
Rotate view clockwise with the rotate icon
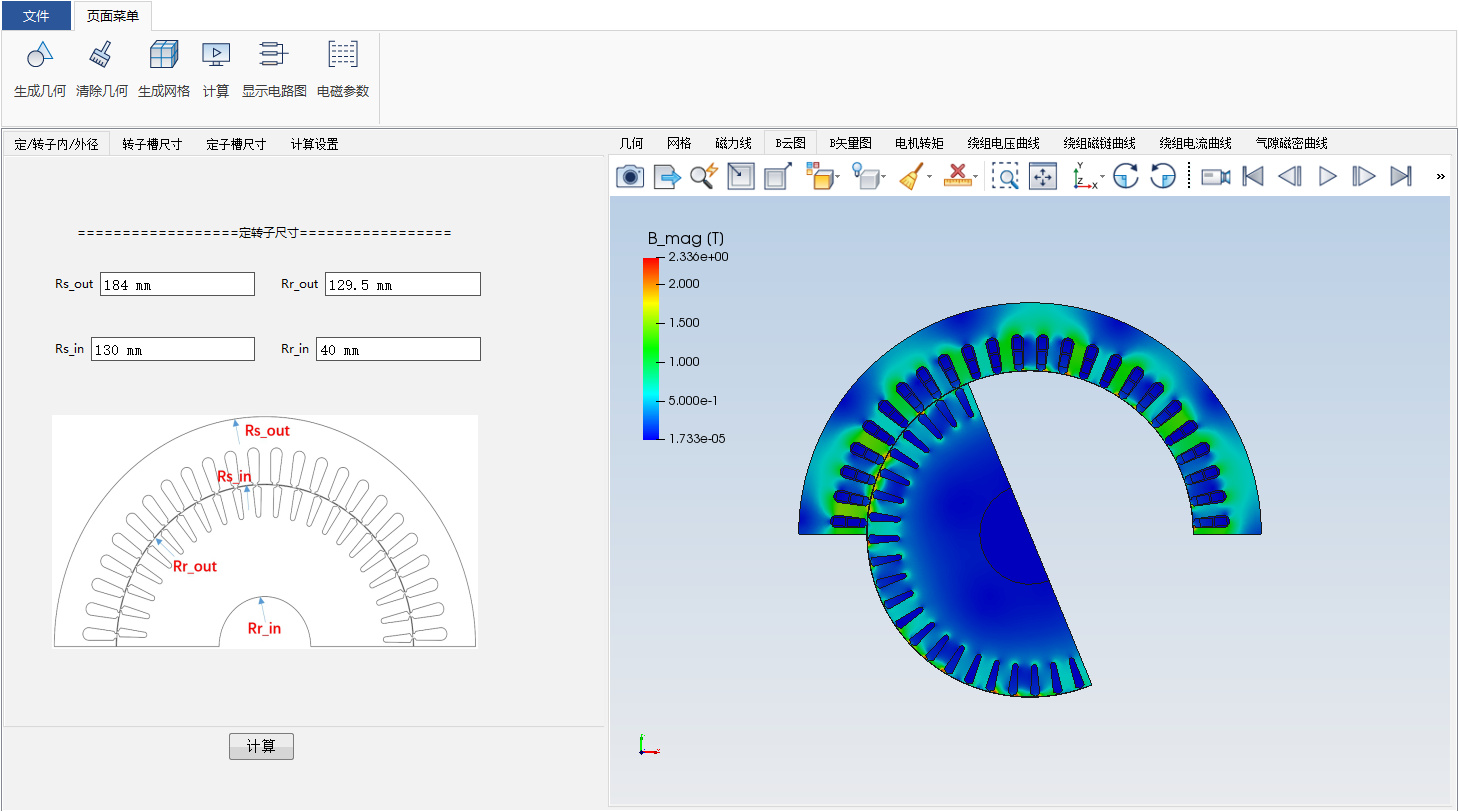[x=1126, y=177]
